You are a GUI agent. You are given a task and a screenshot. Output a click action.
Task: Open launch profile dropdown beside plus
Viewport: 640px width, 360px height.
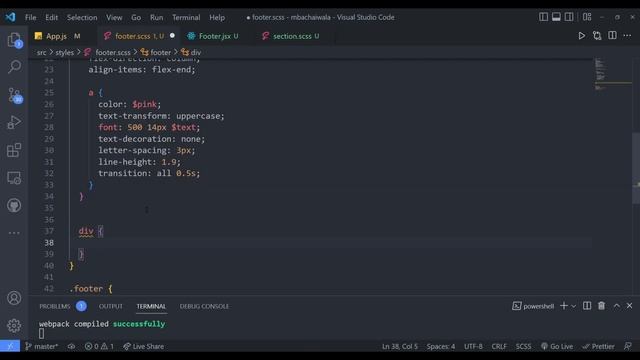[x=573, y=306]
